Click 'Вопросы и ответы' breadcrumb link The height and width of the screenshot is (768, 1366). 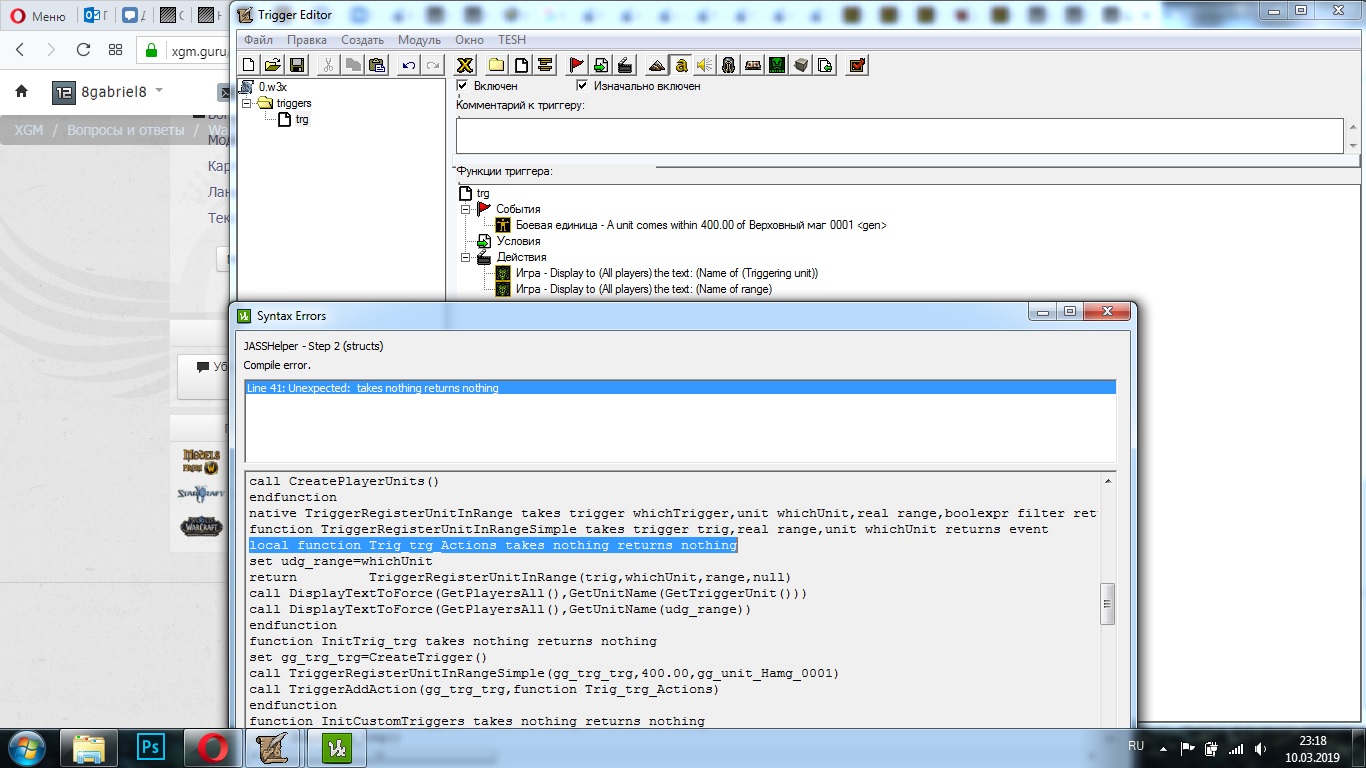coord(125,131)
